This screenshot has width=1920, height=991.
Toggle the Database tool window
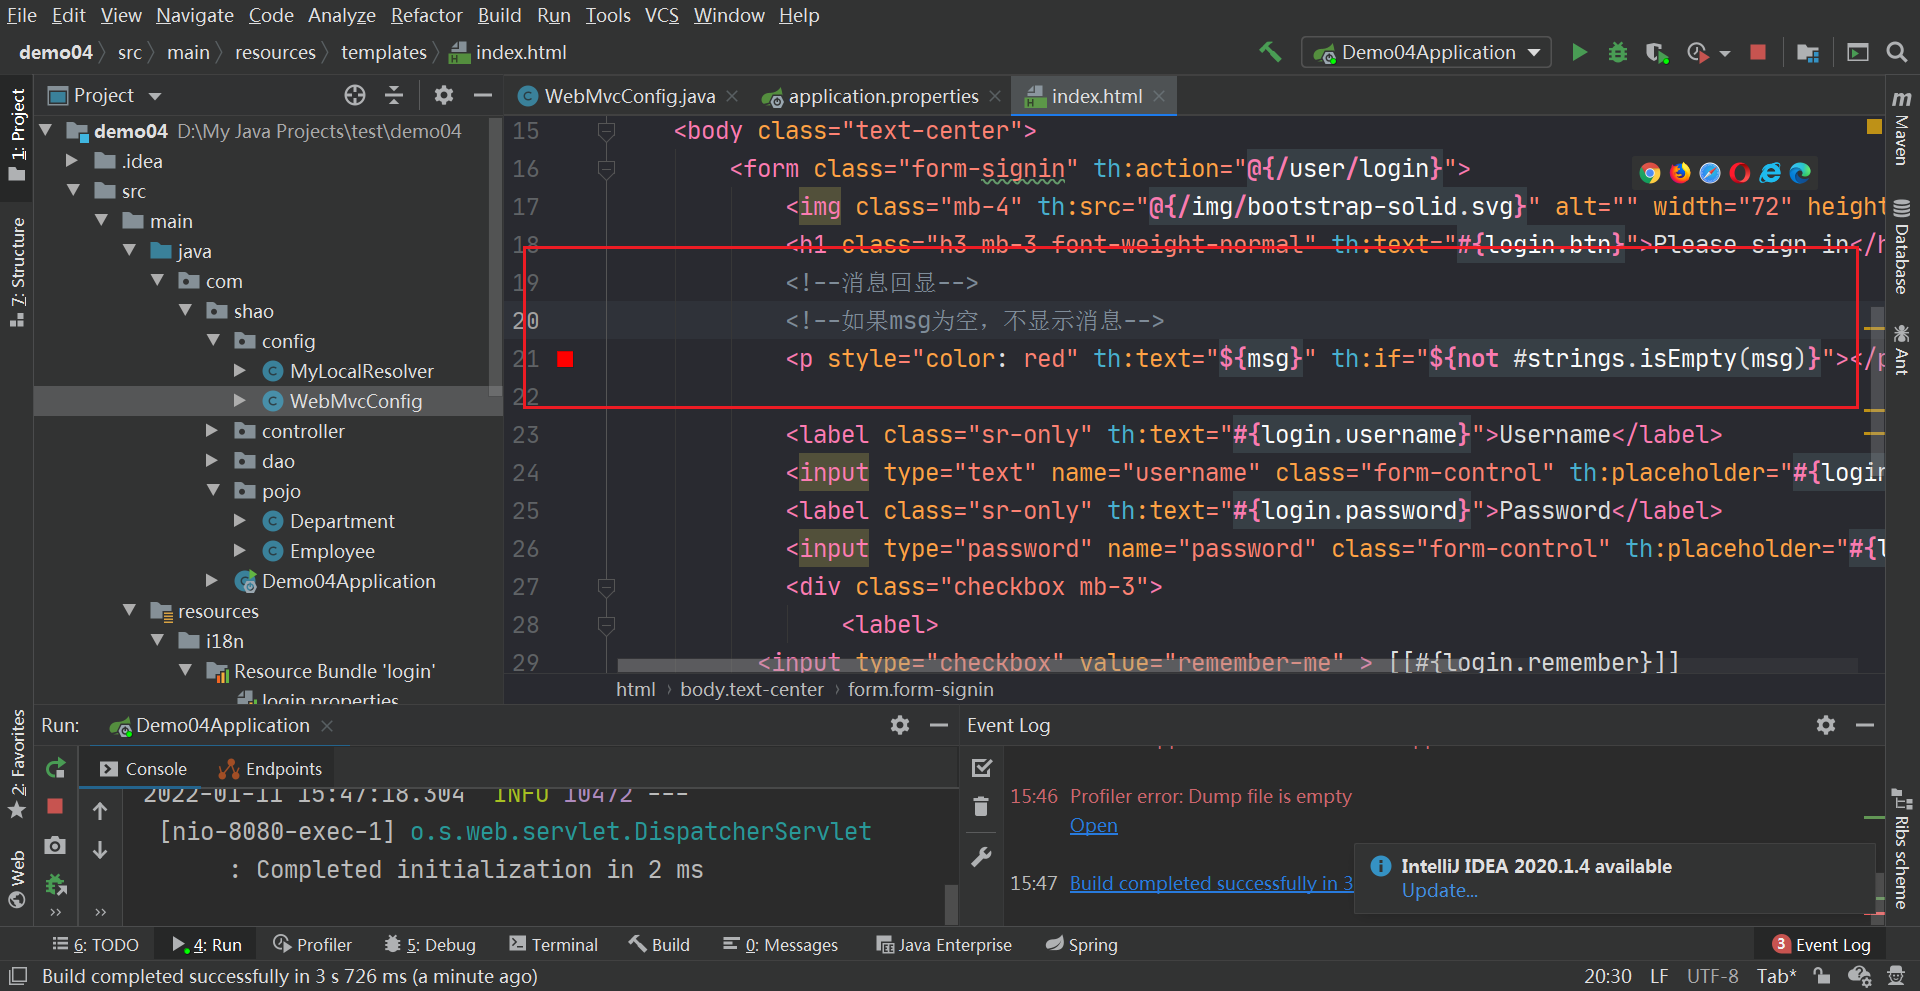tap(1901, 247)
